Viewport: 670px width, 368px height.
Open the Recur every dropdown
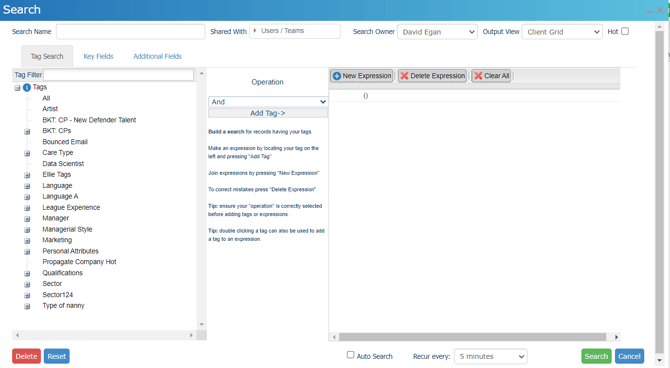[x=491, y=356]
